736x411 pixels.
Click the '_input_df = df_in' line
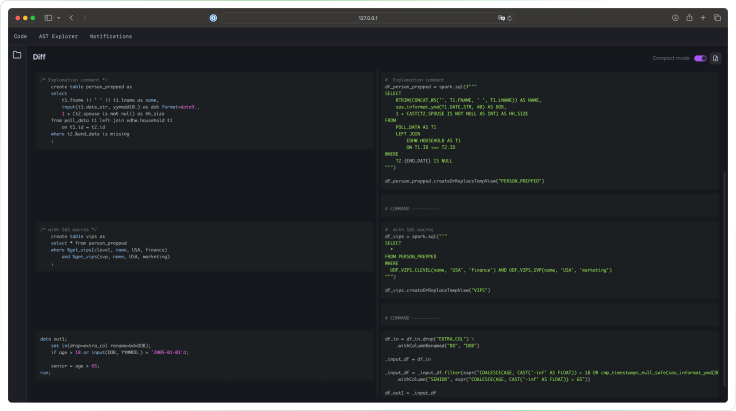[x=408, y=359]
